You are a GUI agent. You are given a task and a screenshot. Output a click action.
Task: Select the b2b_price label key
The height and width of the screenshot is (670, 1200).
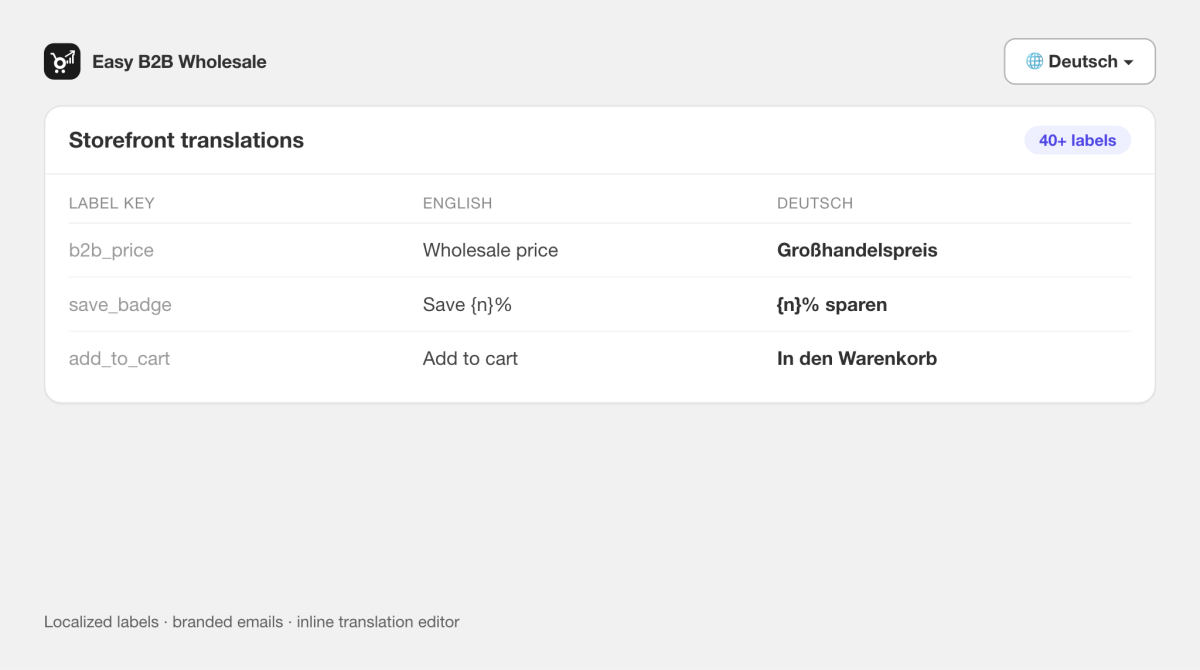(111, 250)
